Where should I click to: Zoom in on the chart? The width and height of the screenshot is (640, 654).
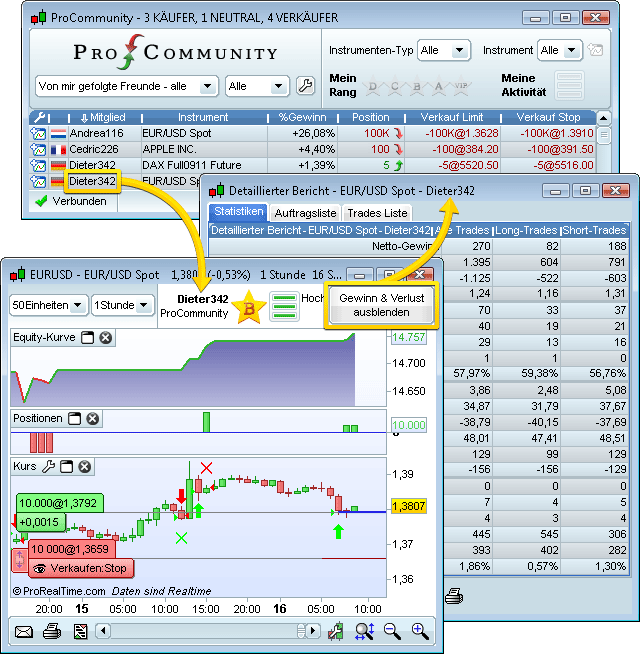(420, 631)
